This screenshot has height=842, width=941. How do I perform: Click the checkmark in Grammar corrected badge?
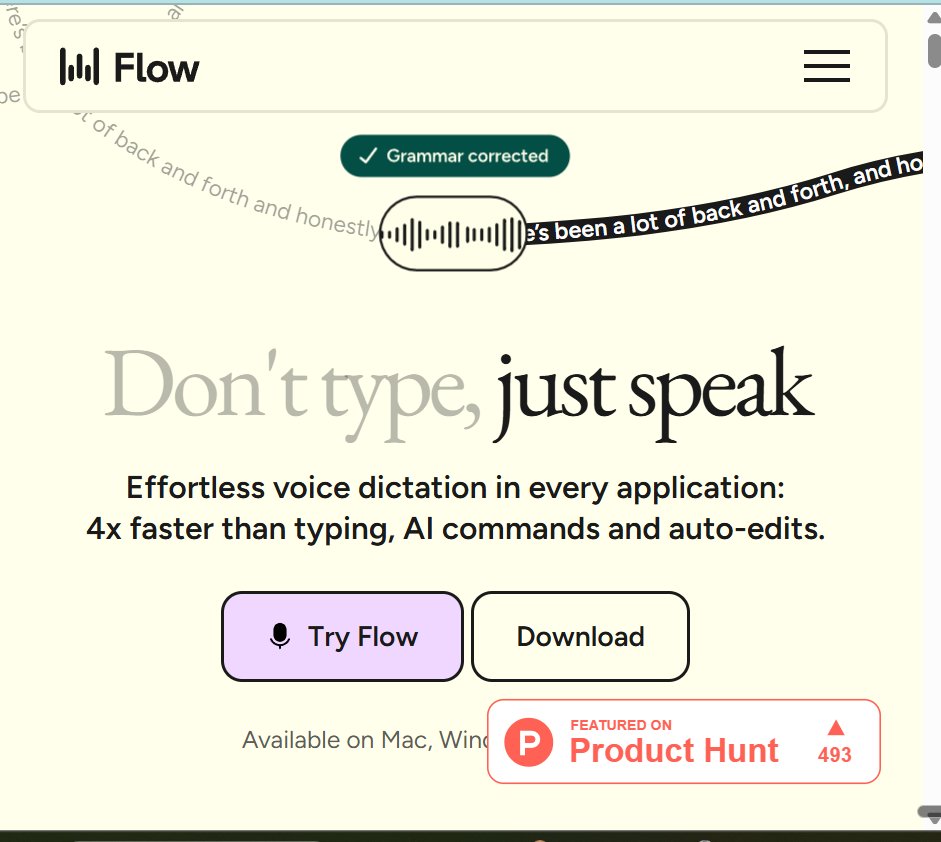367,156
